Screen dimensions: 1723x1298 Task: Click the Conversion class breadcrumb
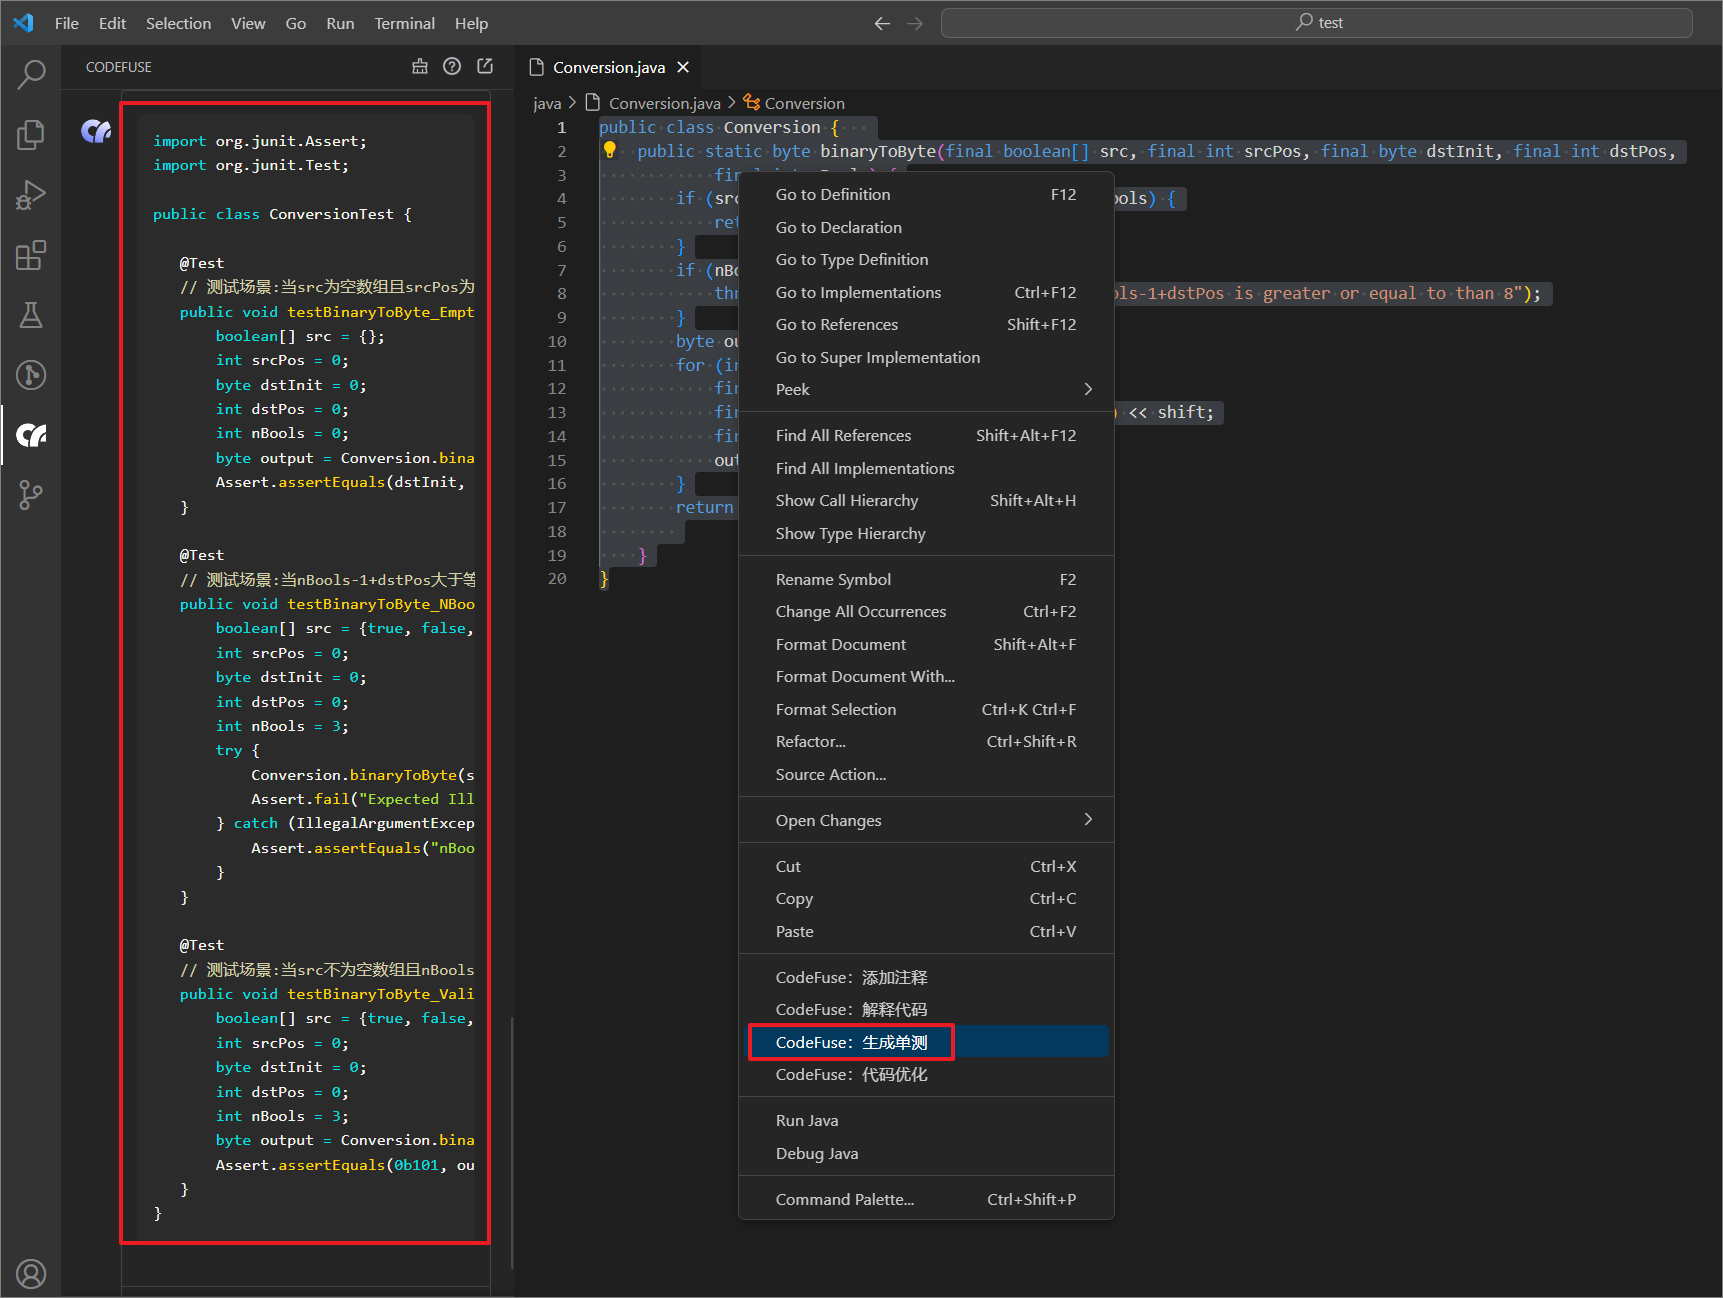click(794, 103)
